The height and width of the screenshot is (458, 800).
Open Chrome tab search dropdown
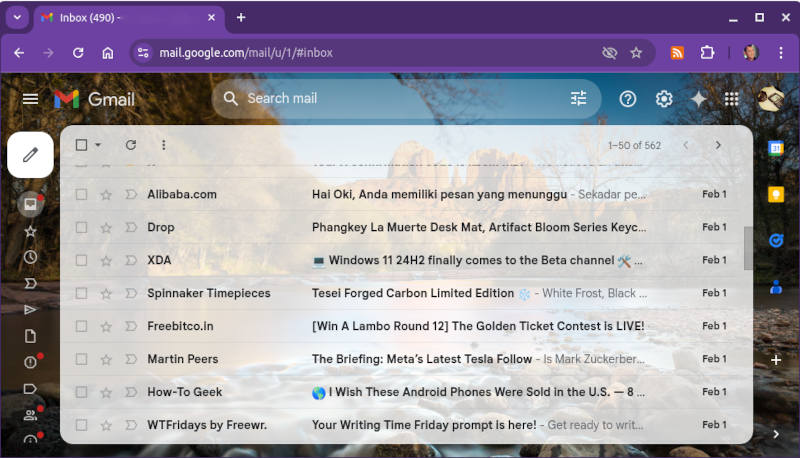point(17,17)
